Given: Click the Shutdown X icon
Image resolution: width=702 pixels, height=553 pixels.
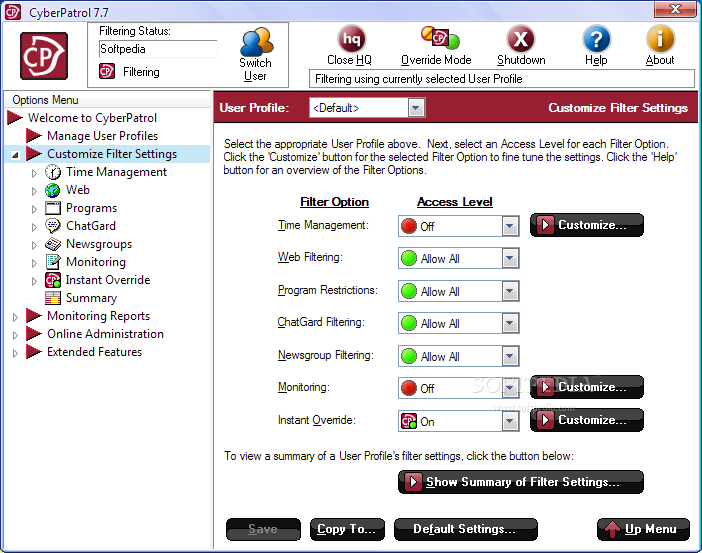Looking at the screenshot, I should (x=521, y=39).
